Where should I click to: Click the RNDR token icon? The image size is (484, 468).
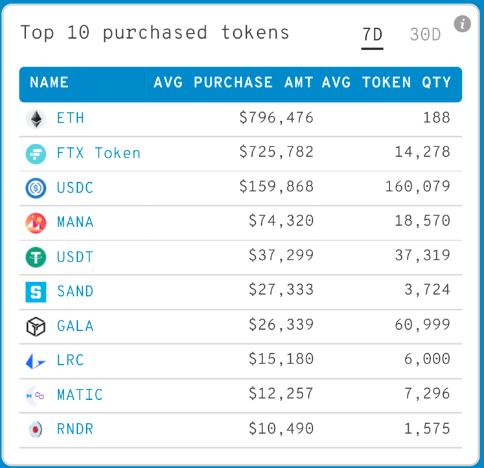pyautogui.click(x=36, y=429)
